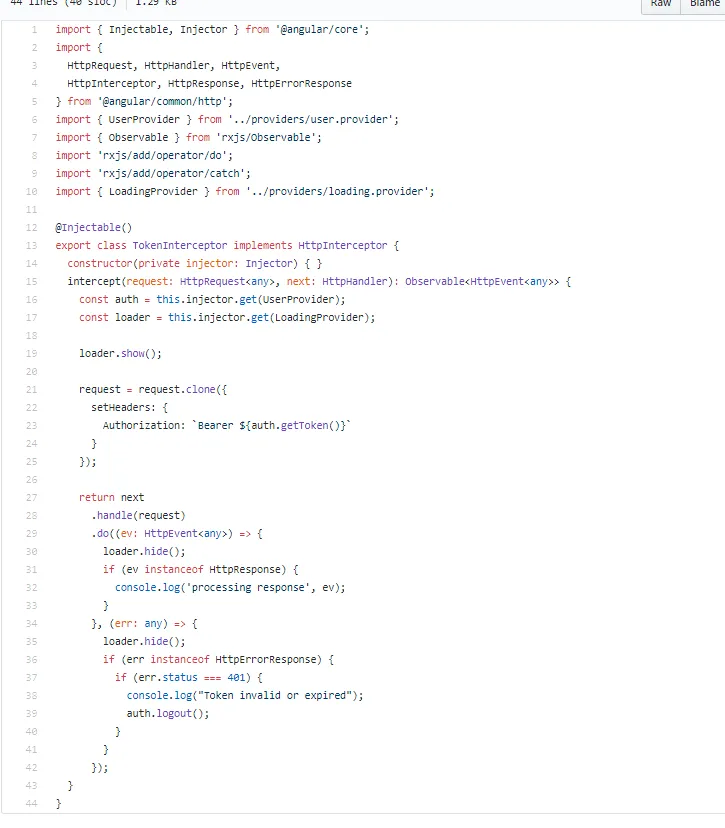Click '@angular/common/http' string
This screenshot has width=725, height=828.
(x=162, y=101)
